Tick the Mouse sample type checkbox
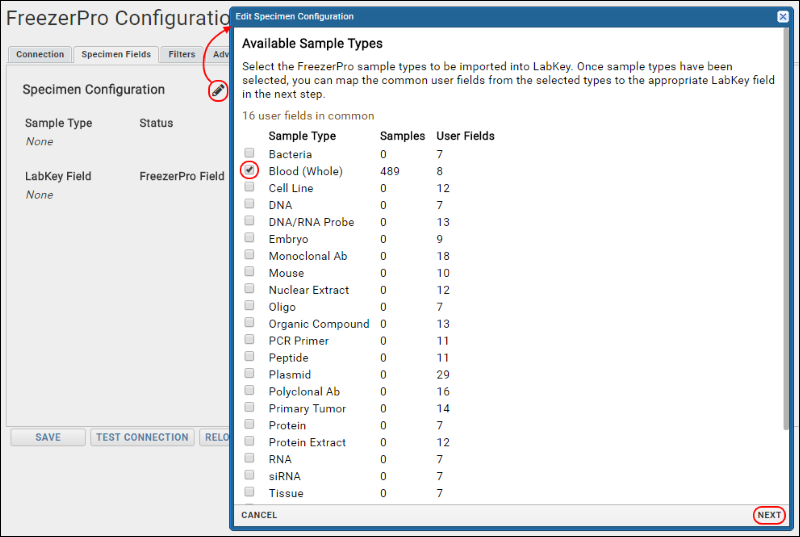The width and height of the screenshot is (800, 537). 249,271
